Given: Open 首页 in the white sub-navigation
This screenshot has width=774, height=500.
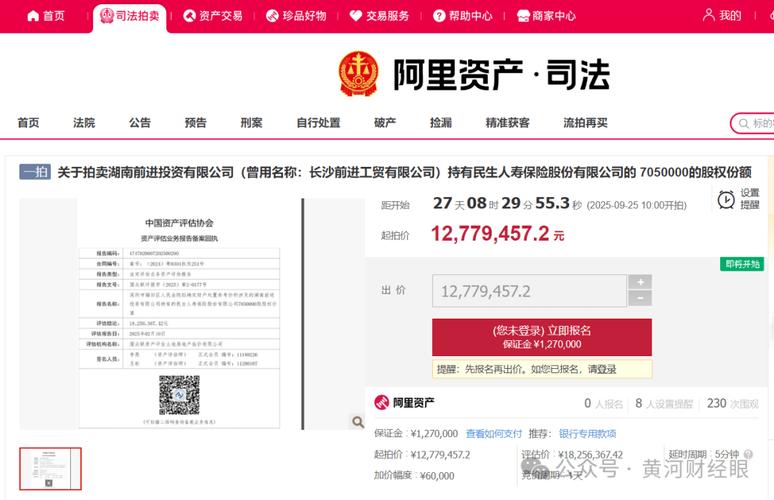Looking at the screenshot, I should (29, 122).
